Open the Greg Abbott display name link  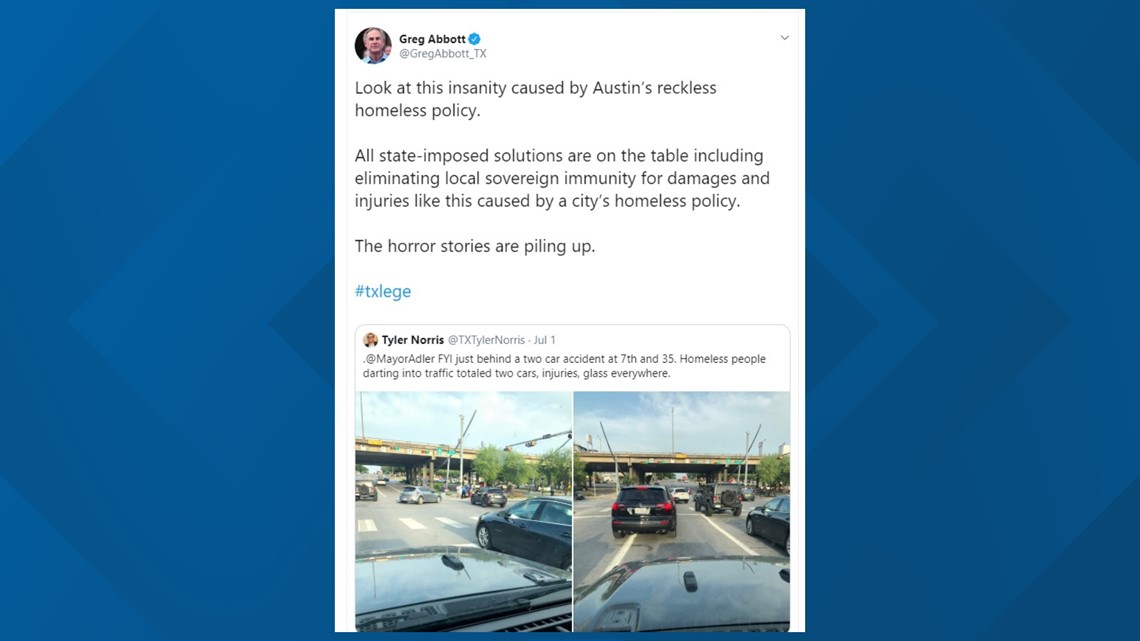tap(432, 39)
